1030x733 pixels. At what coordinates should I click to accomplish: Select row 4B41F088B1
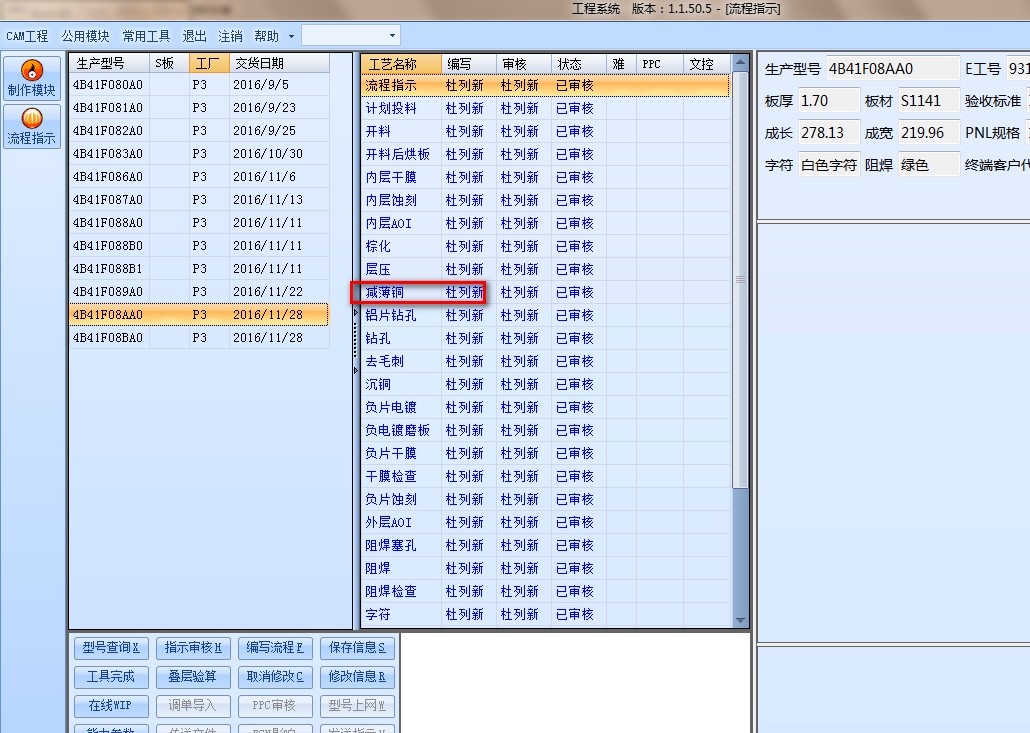[199, 269]
